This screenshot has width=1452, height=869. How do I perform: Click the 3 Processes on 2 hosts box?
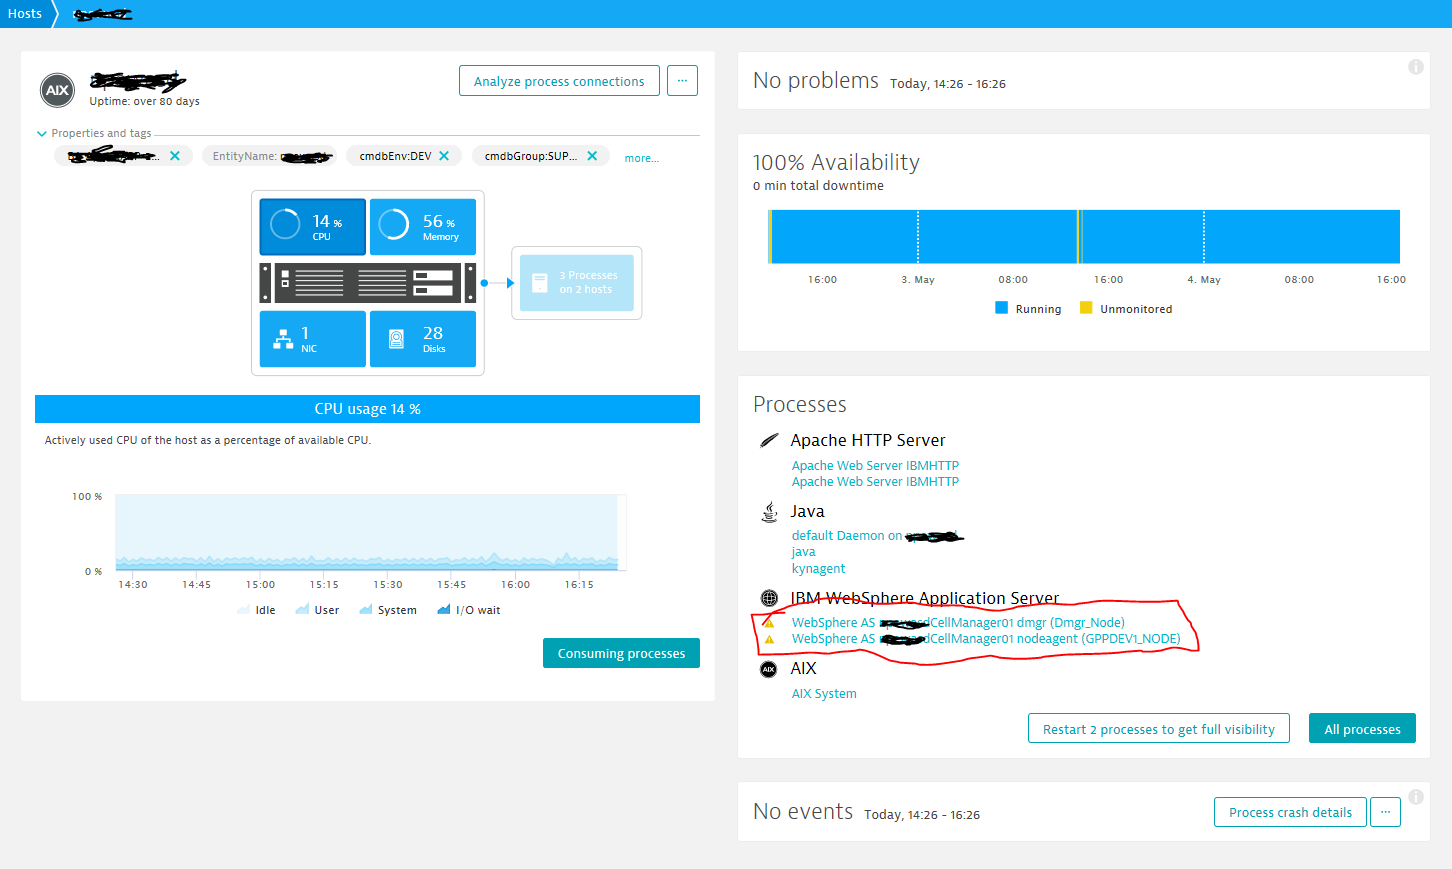tap(577, 283)
